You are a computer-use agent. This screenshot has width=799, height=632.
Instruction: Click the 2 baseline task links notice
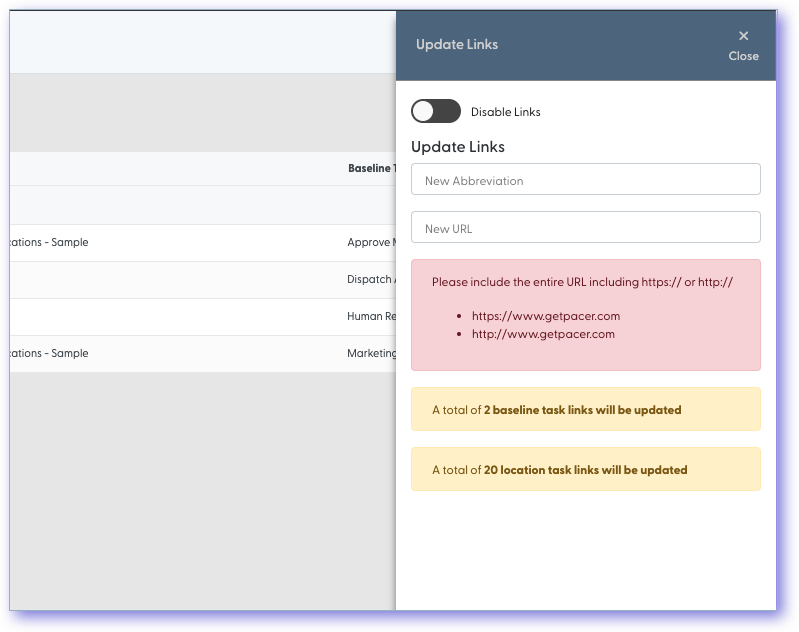pos(585,409)
